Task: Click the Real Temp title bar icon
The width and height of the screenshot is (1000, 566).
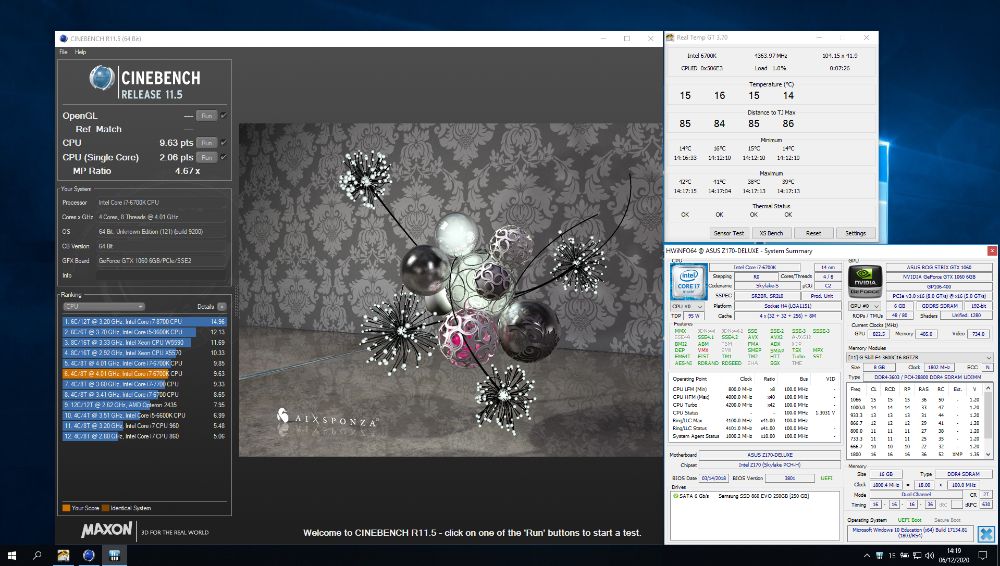Action: click(x=670, y=38)
